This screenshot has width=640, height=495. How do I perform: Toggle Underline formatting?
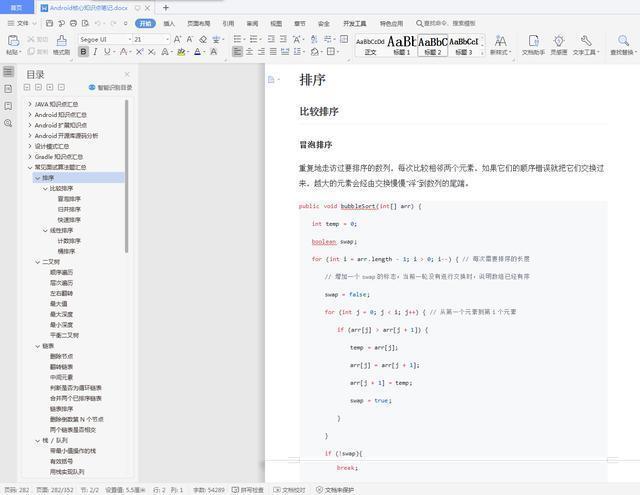pos(107,52)
